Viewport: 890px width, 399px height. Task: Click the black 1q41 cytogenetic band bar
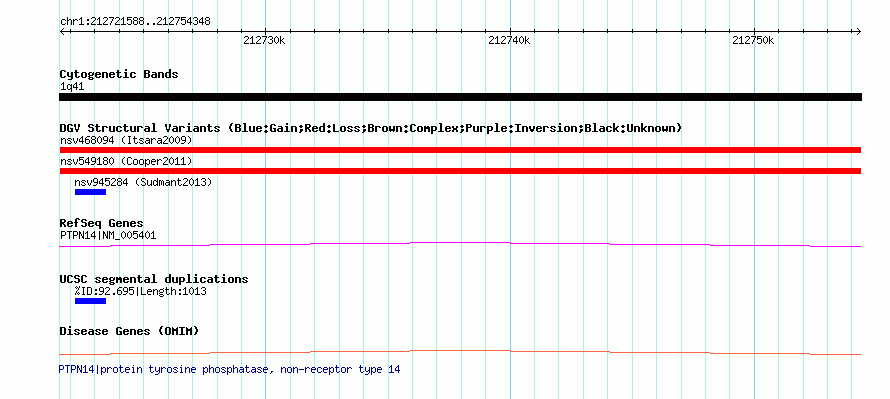(x=460, y=97)
